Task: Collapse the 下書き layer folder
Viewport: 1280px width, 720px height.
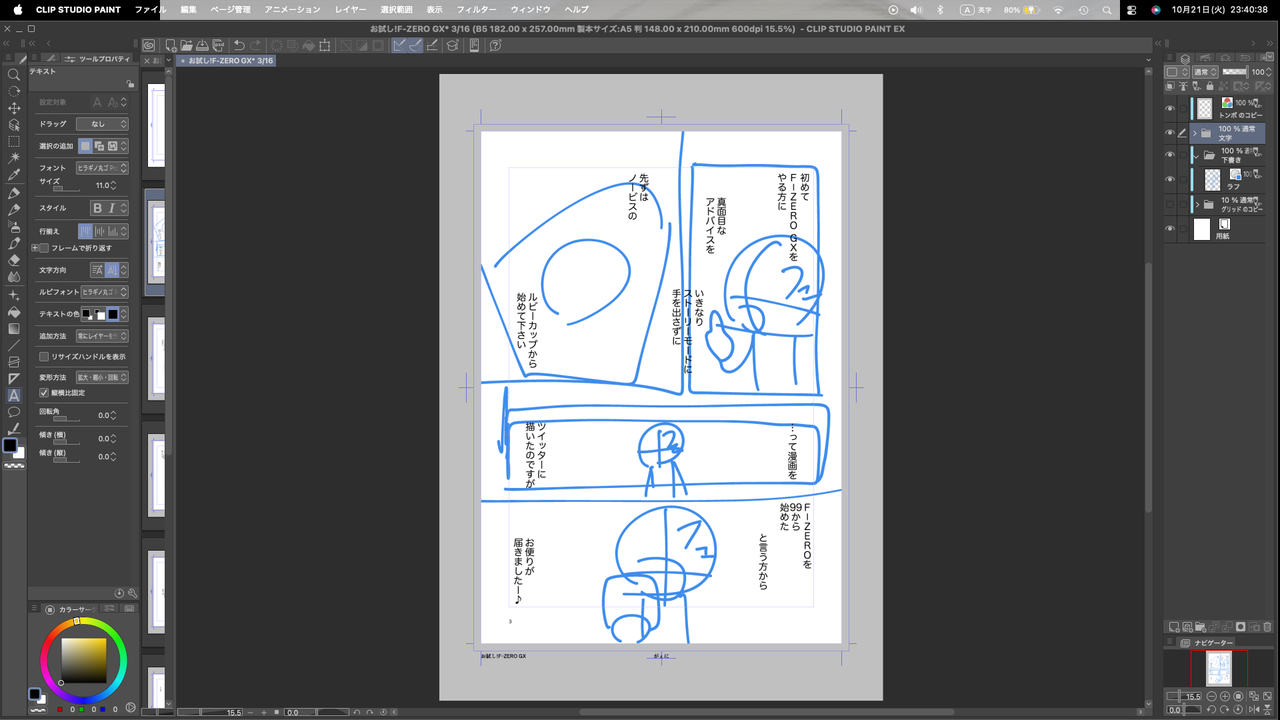Action: coord(1195,156)
